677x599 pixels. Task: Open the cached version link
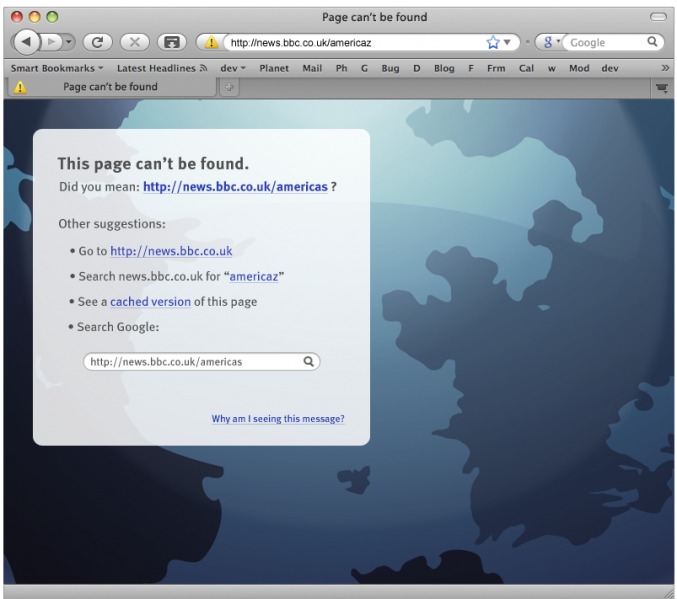coord(150,301)
